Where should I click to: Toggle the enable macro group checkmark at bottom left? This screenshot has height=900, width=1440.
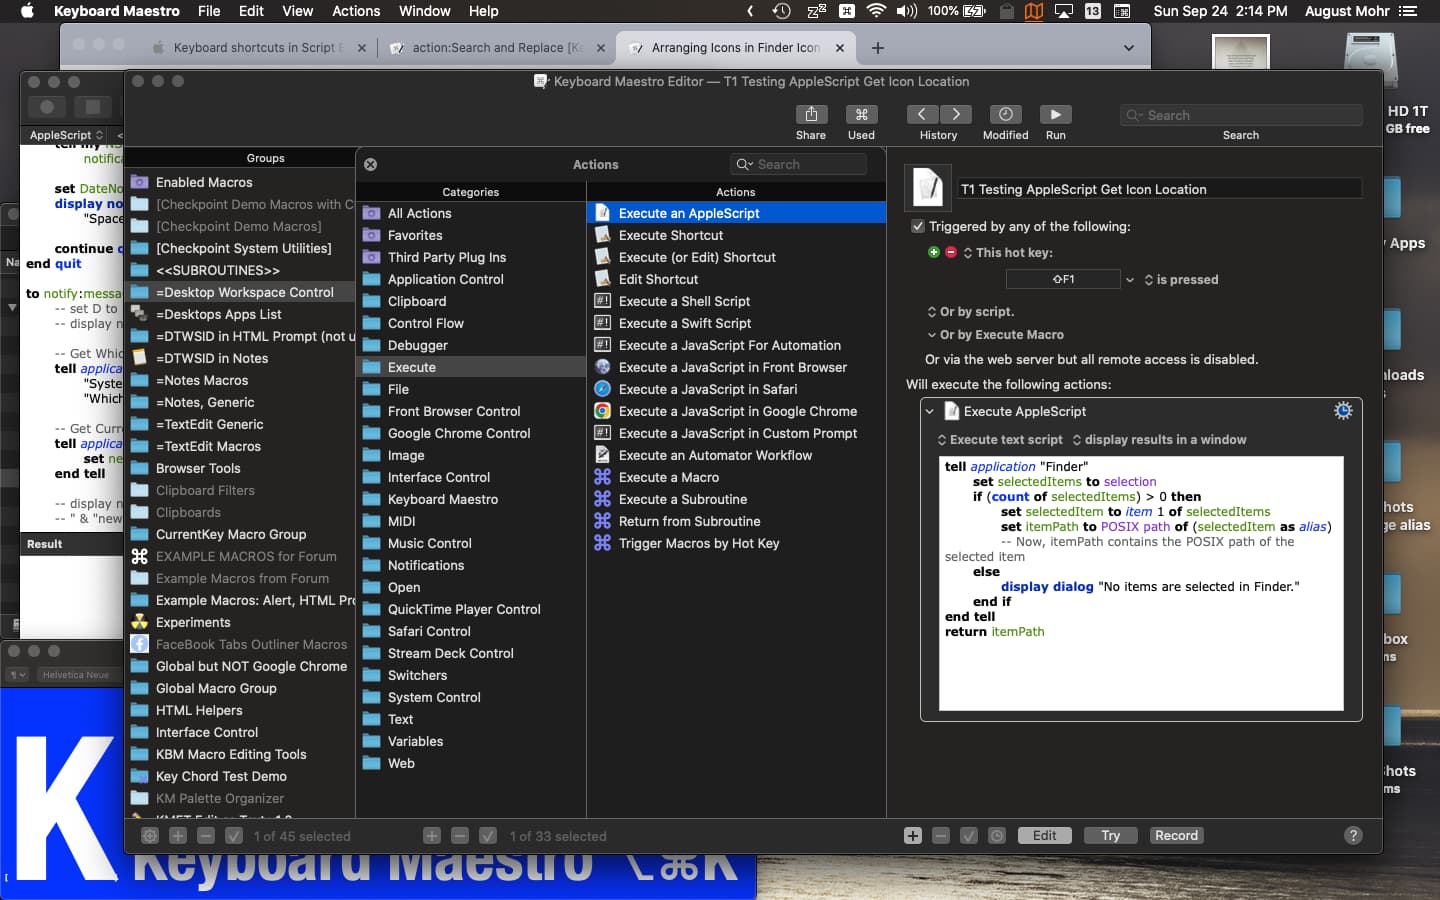(x=233, y=836)
